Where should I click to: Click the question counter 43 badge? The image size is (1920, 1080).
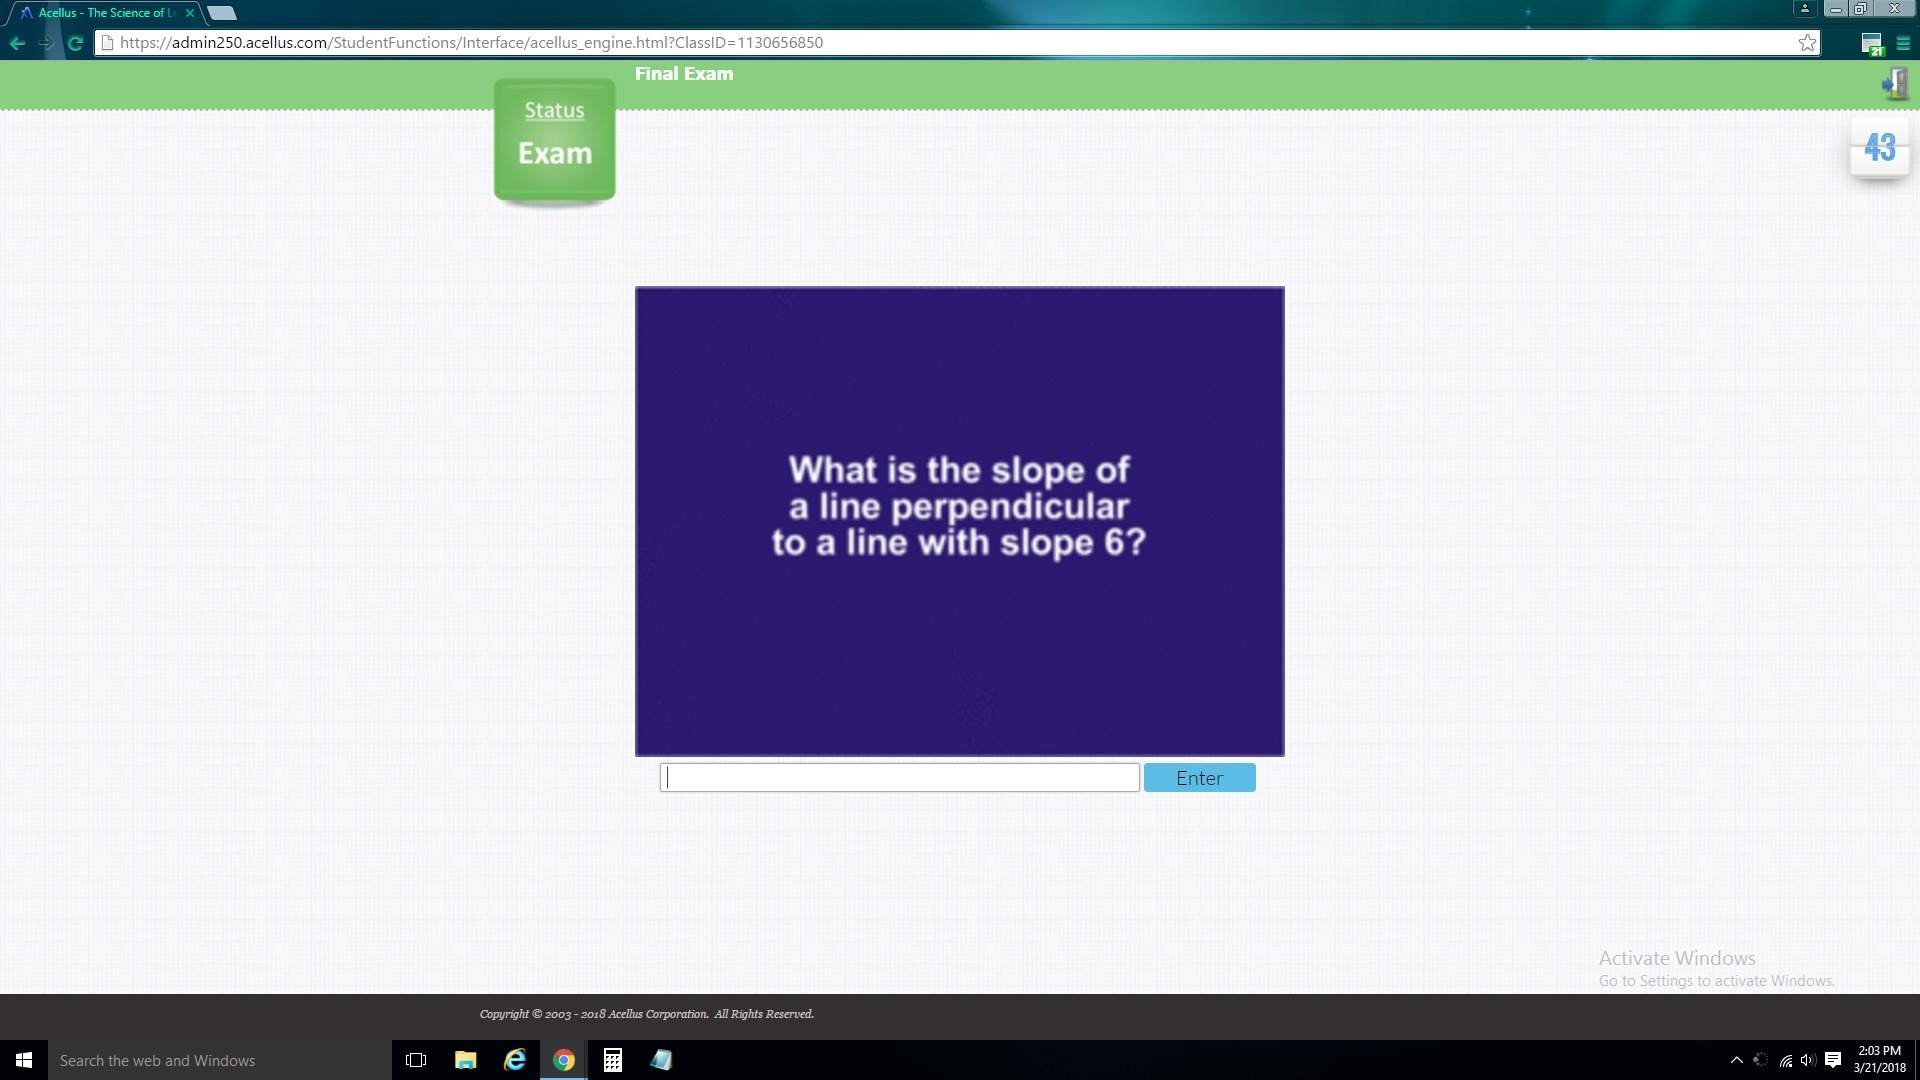(x=1879, y=148)
